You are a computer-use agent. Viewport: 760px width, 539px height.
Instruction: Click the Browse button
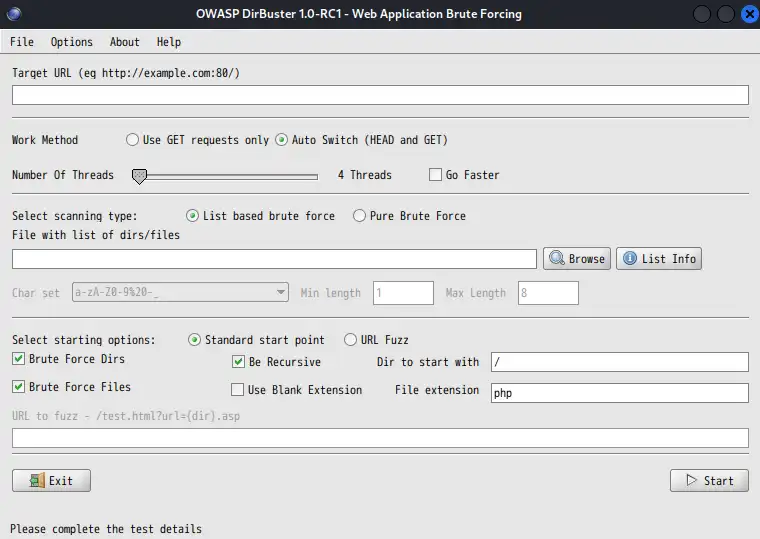[577, 258]
